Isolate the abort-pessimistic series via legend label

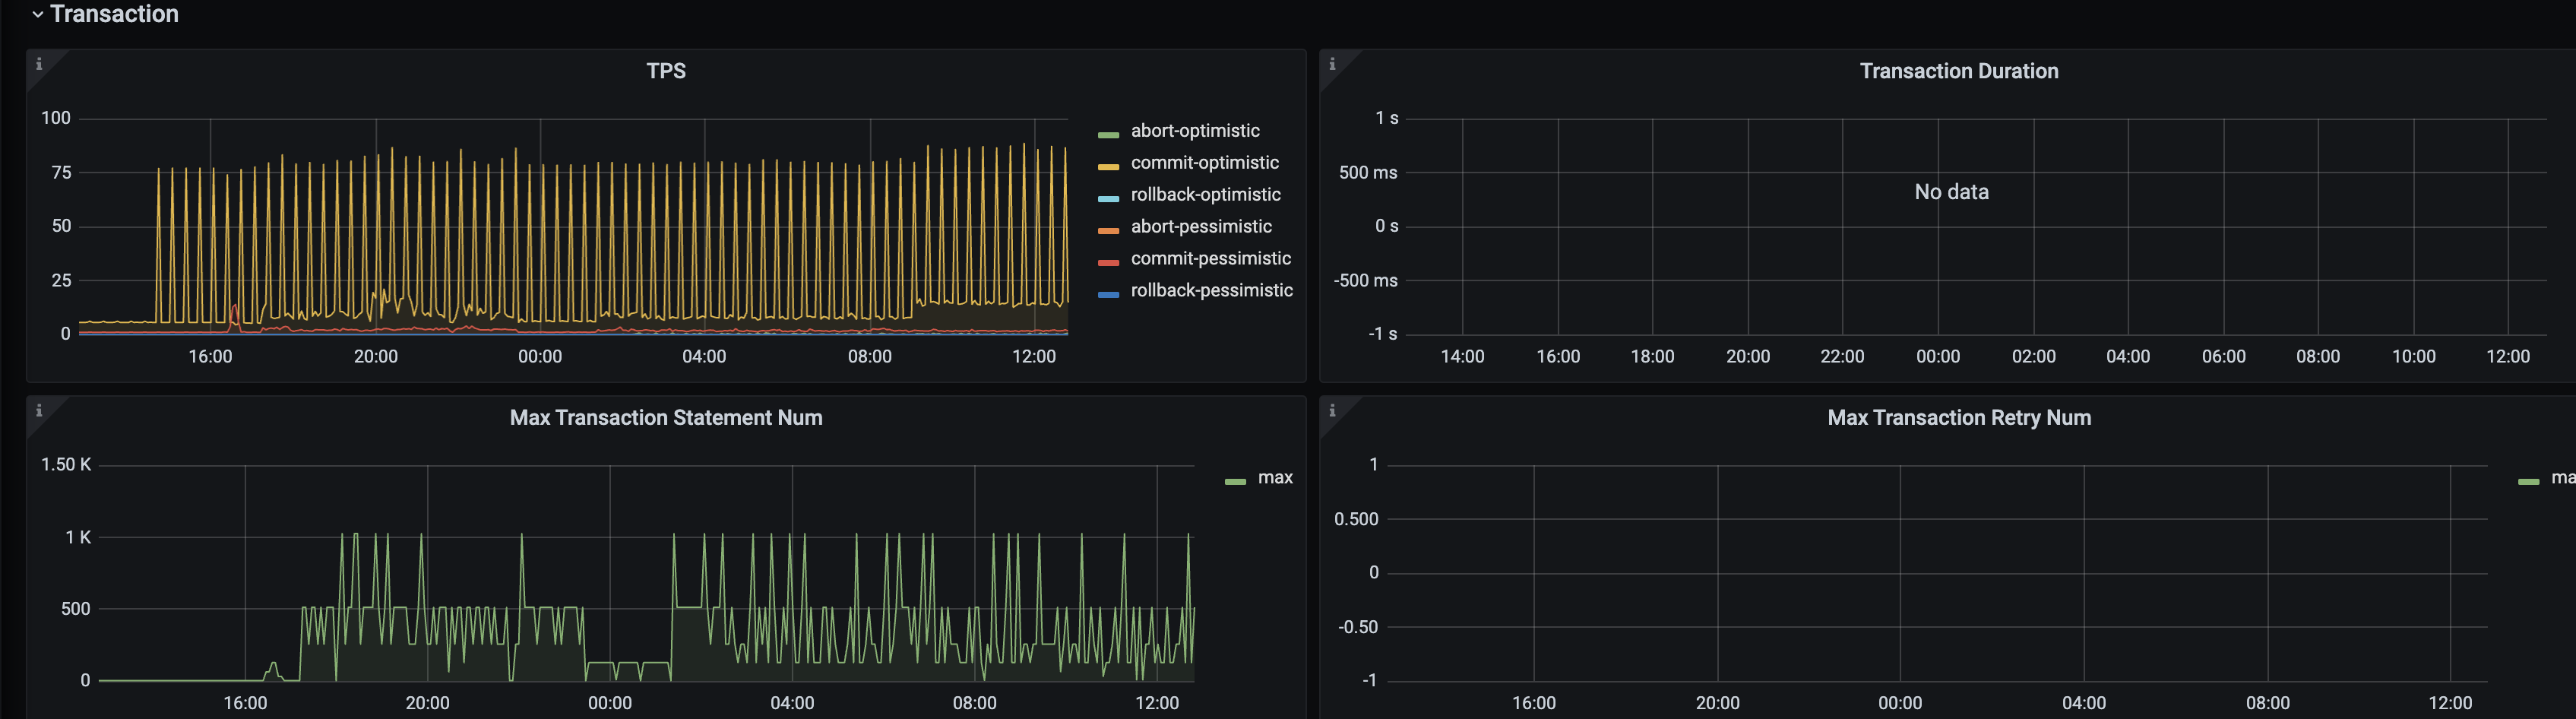click(1200, 227)
